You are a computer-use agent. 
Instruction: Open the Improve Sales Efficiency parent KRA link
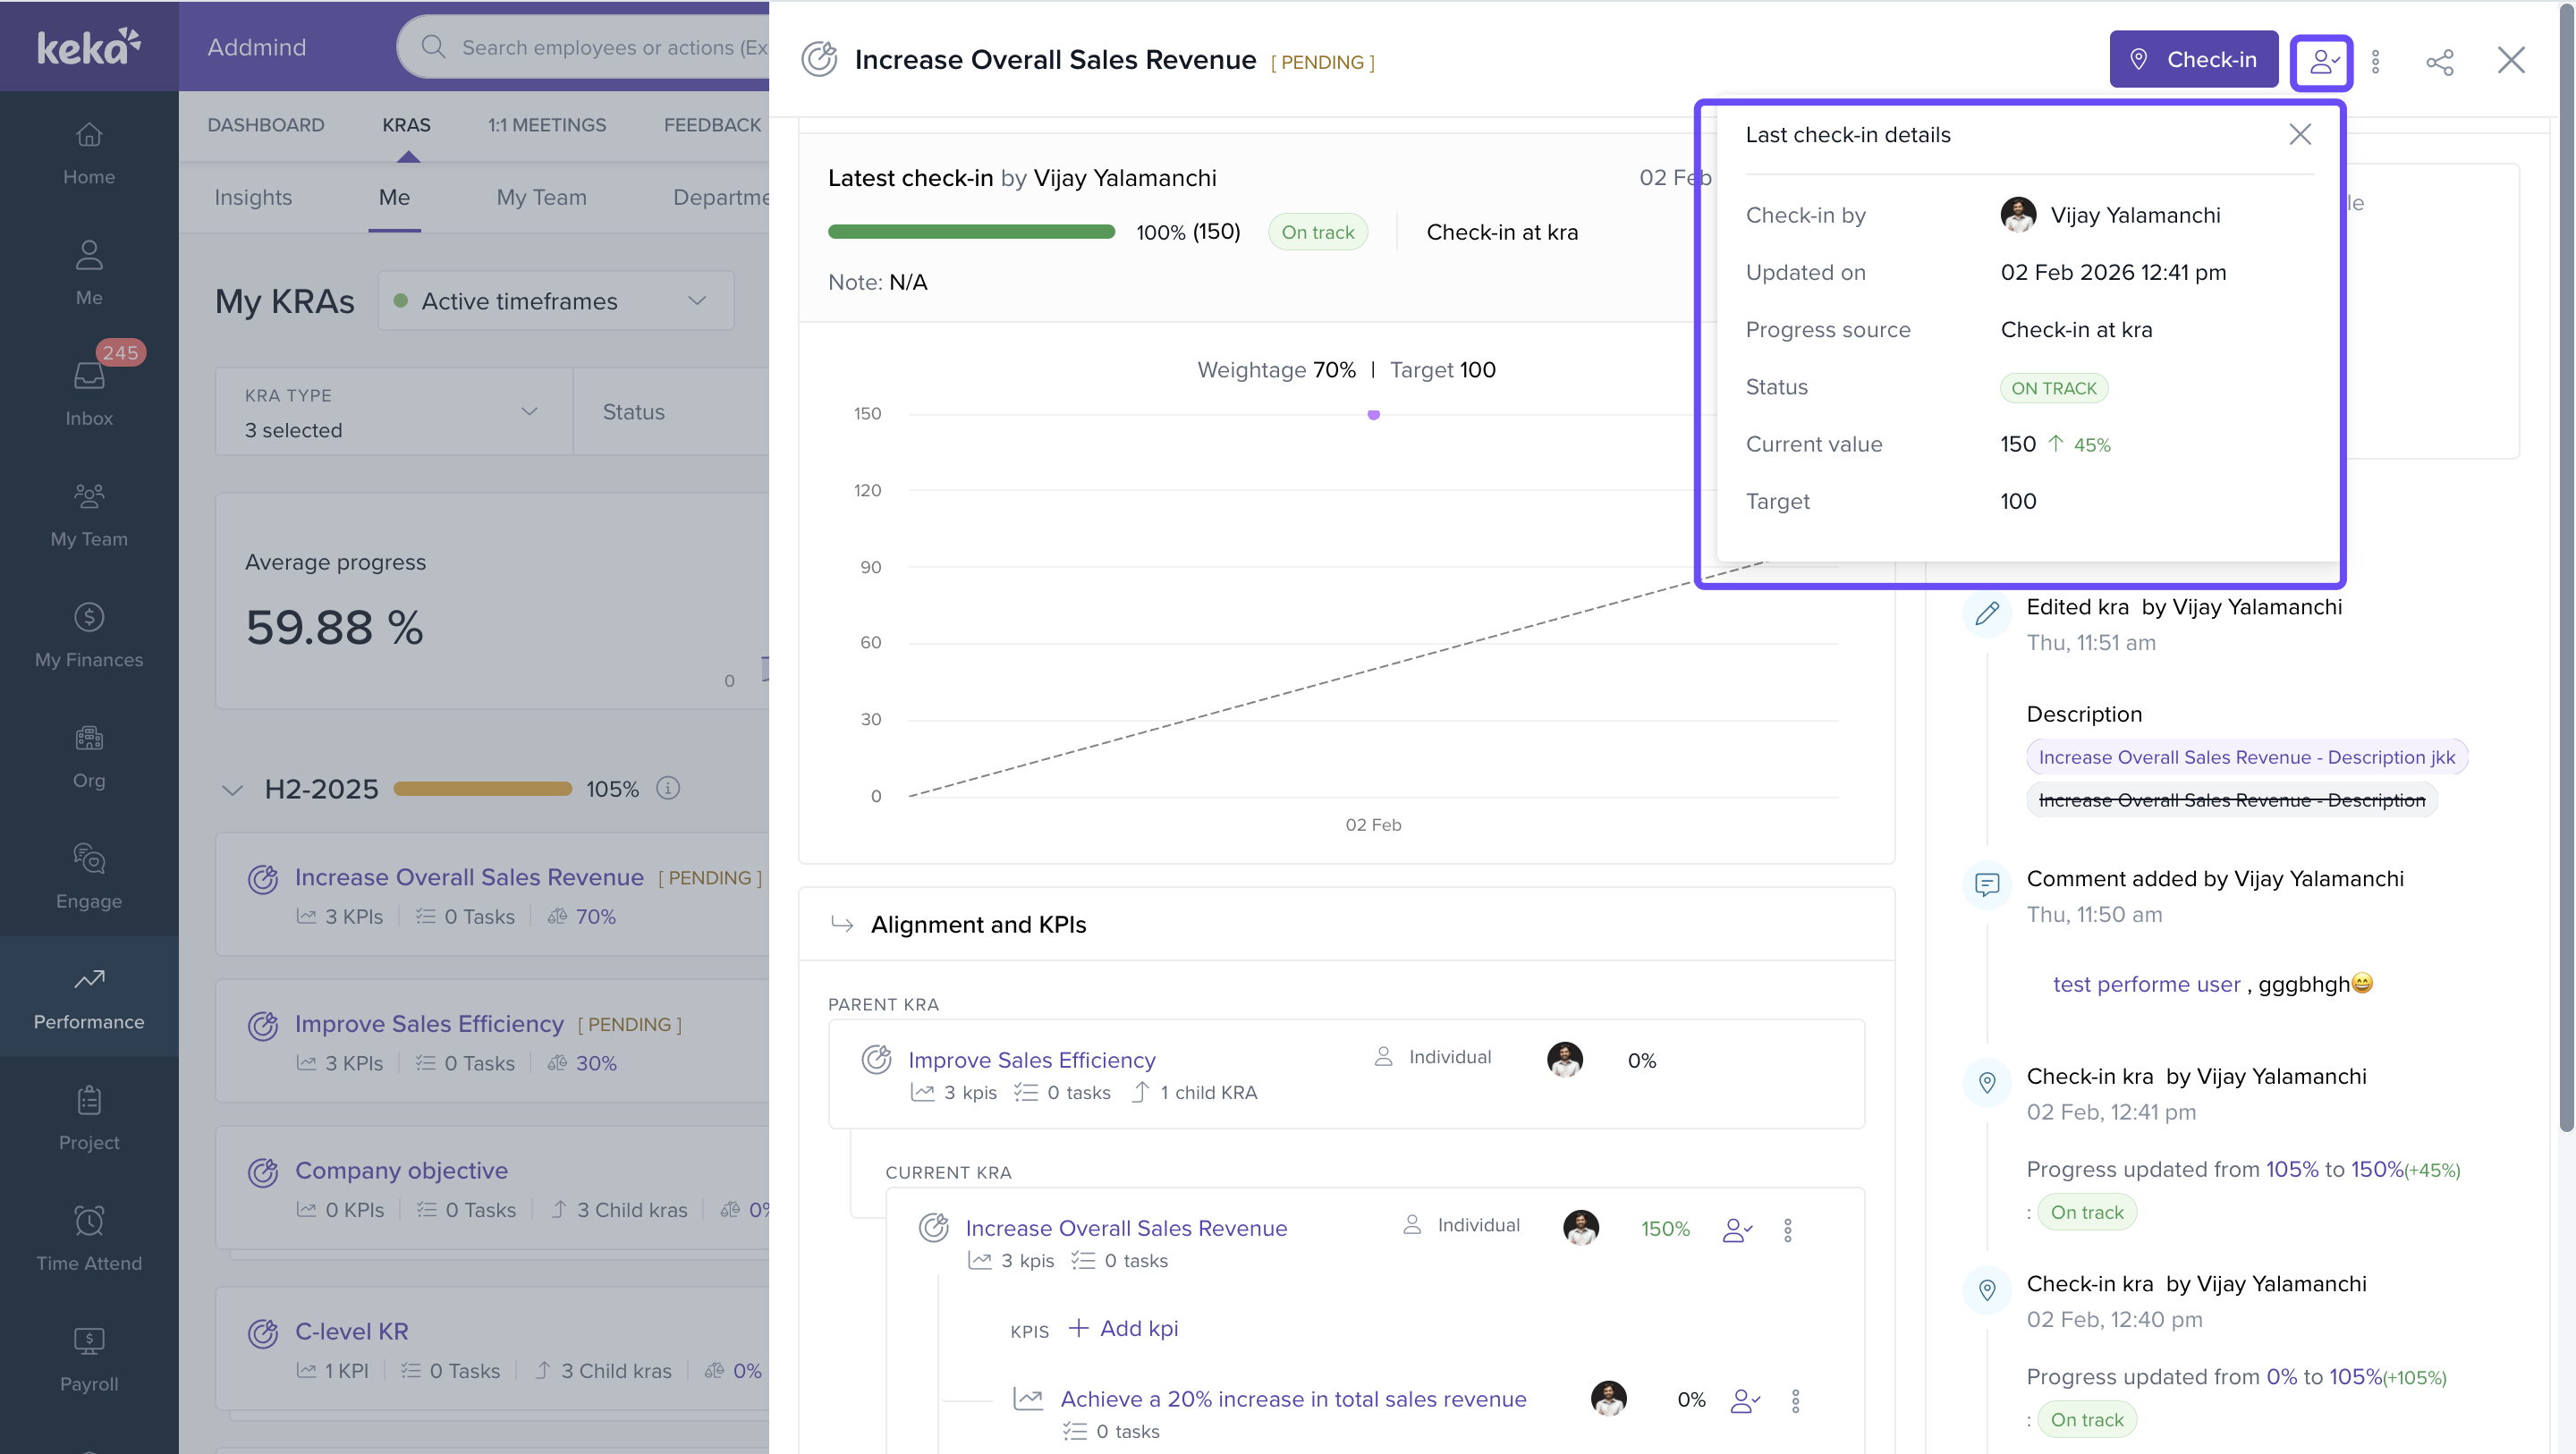tap(1031, 1059)
